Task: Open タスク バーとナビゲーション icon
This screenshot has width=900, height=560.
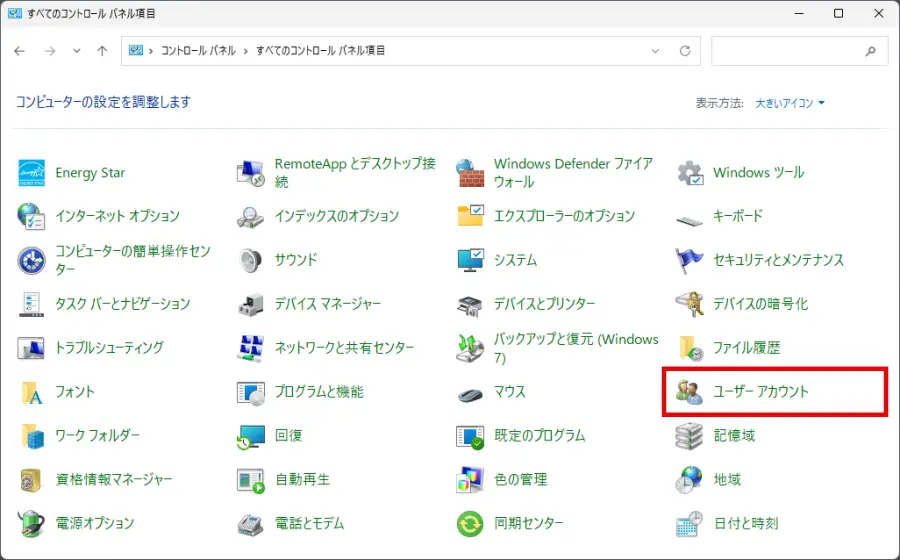Action: pyautogui.click(x=31, y=304)
